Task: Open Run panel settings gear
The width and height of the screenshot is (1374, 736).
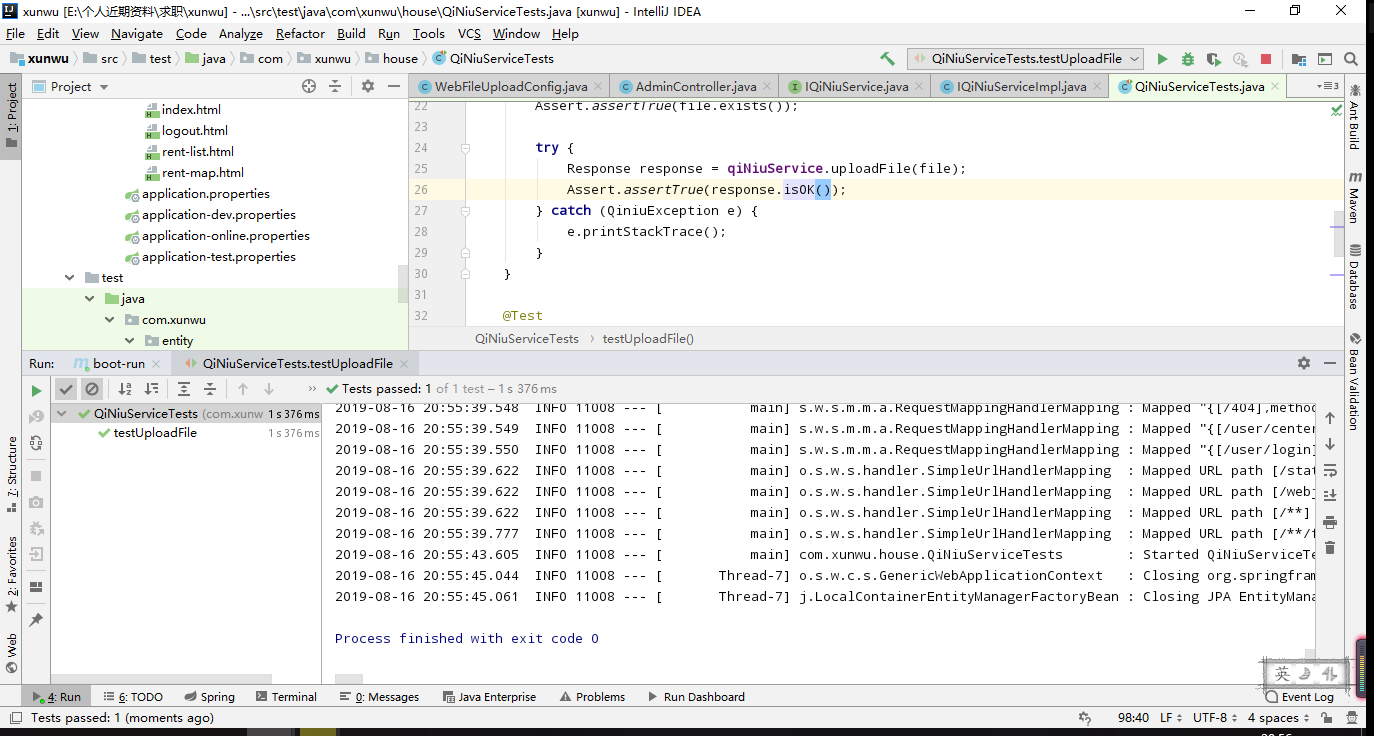Action: pyautogui.click(x=1304, y=364)
